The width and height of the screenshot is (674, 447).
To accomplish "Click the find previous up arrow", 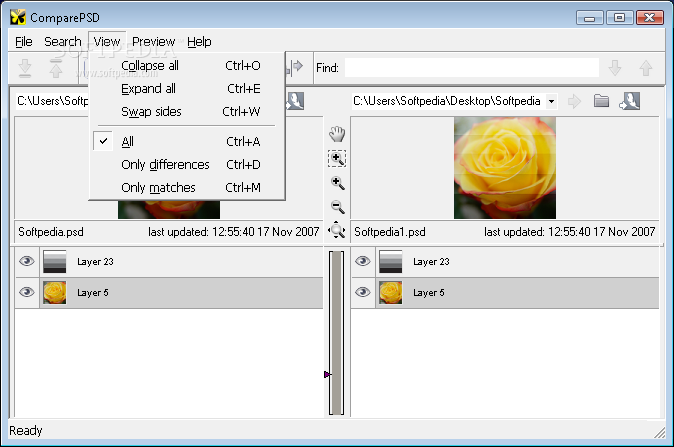I will [x=646, y=68].
